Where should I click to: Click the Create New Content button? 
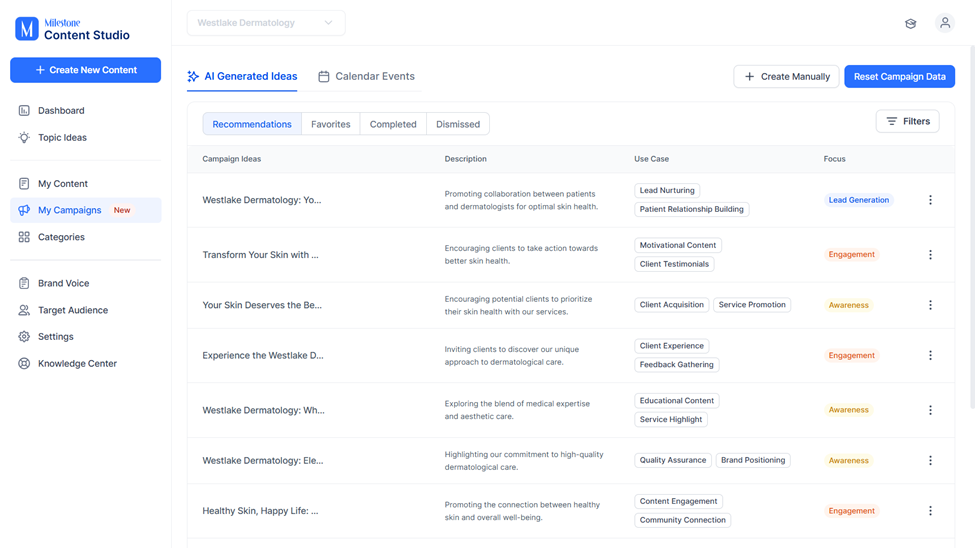(85, 70)
